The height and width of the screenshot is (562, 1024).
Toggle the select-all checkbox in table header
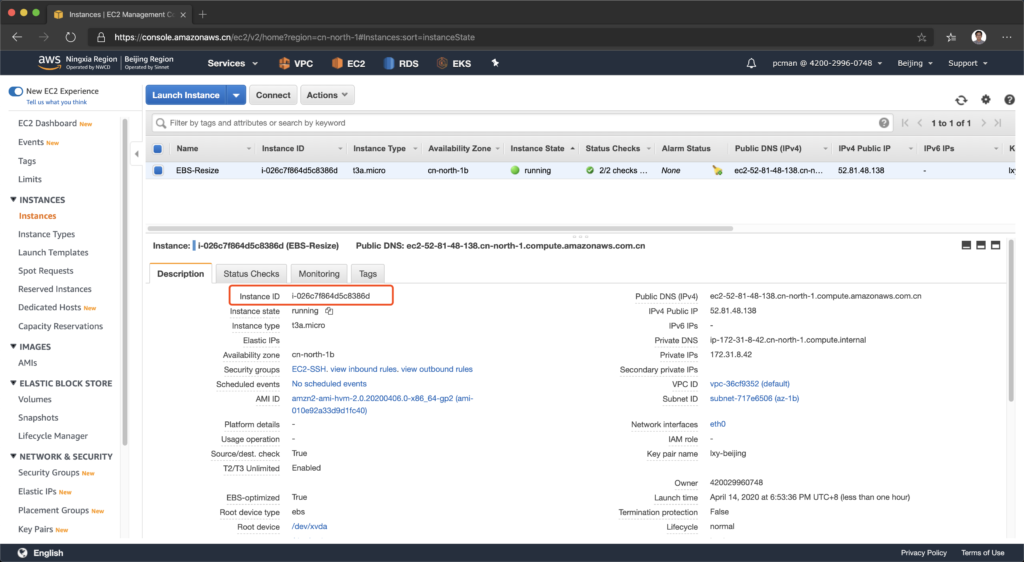tap(158, 149)
